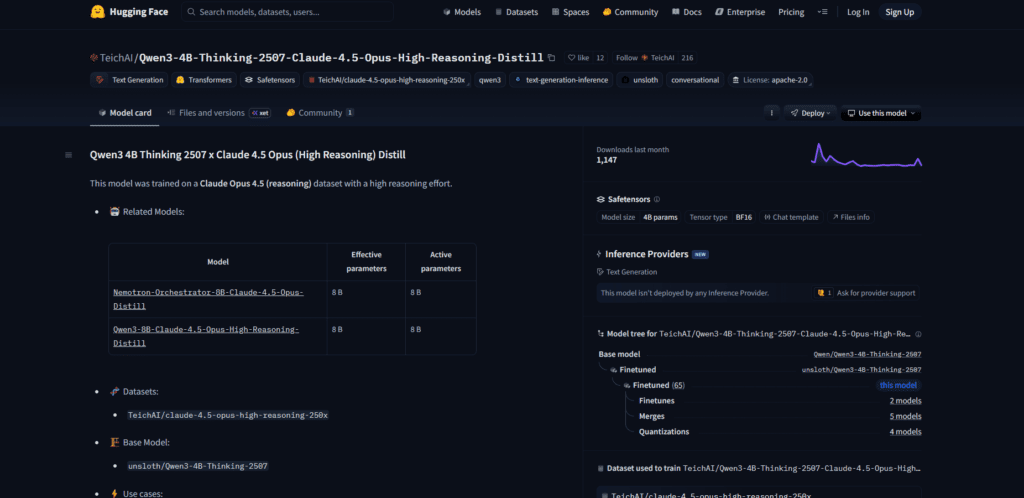Click the Effective parameters column header
Screen dimensions: 1024x498
pos(366,262)
